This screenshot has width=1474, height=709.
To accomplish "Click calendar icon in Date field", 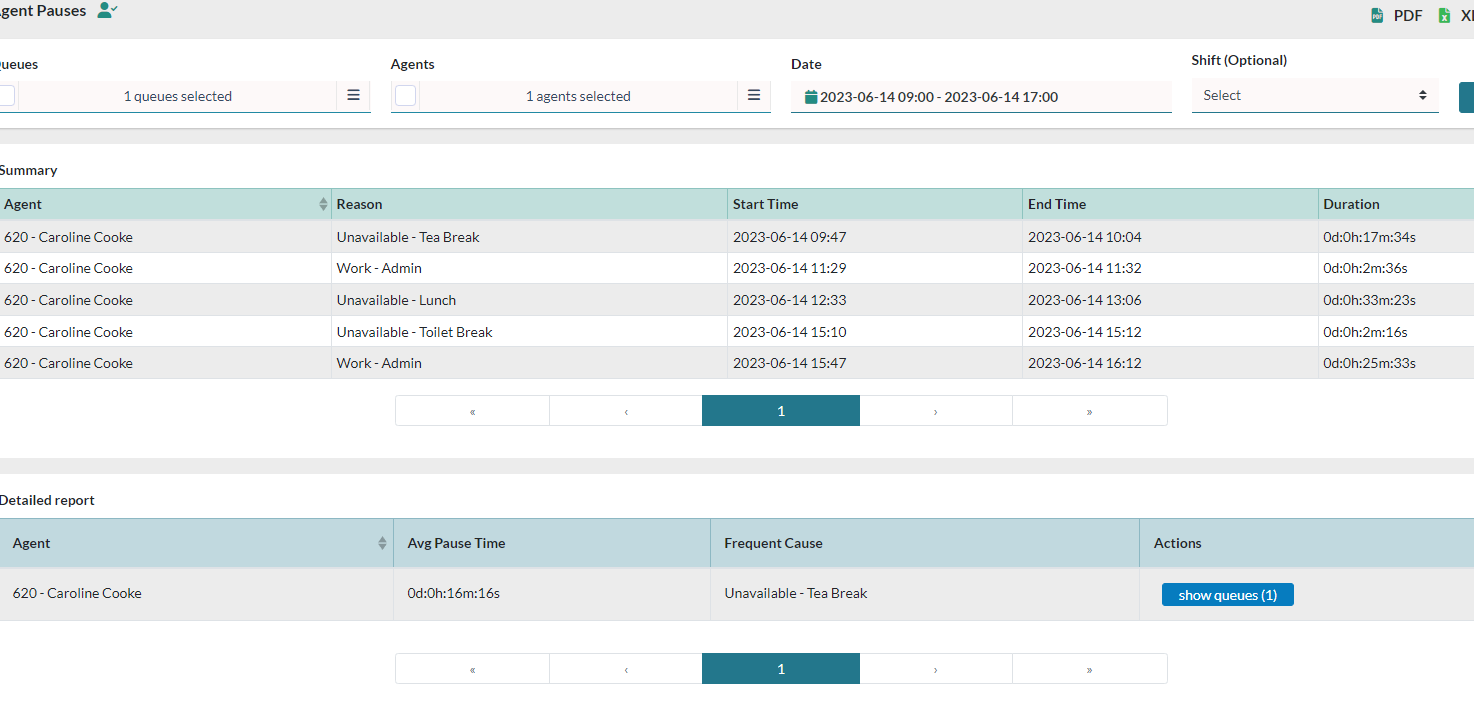I will (811, 97).
